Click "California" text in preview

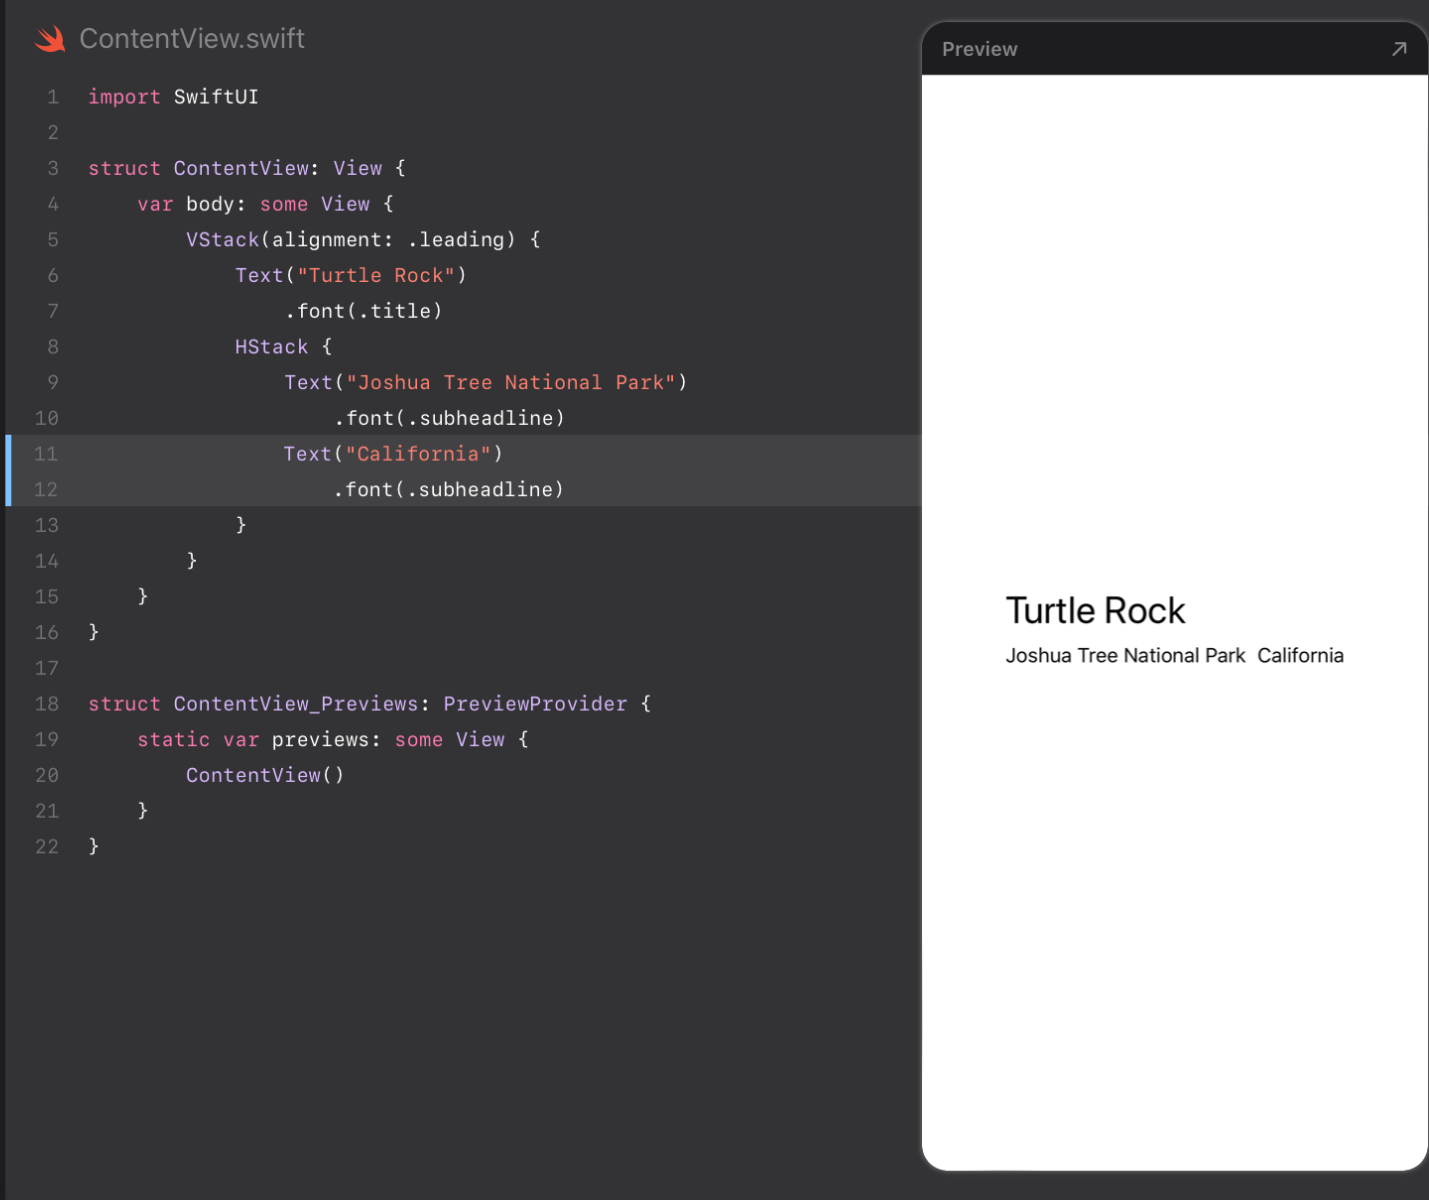(x=1300, y=656)
